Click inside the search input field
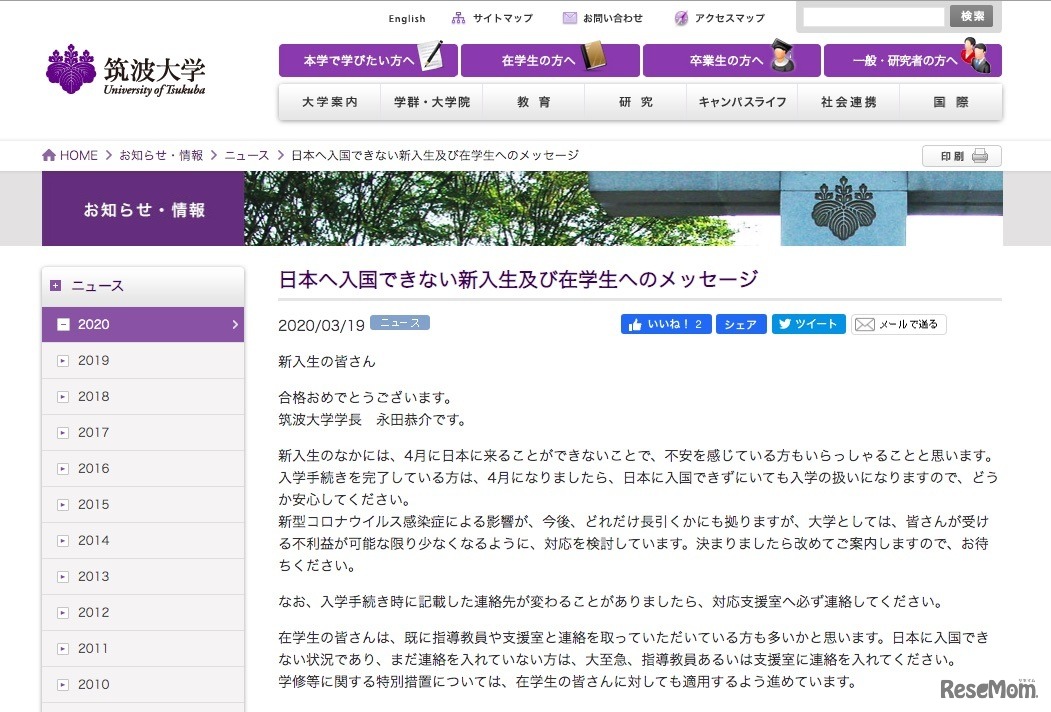1051x712 pixels. pyautogui.click(x=871, y=16)
